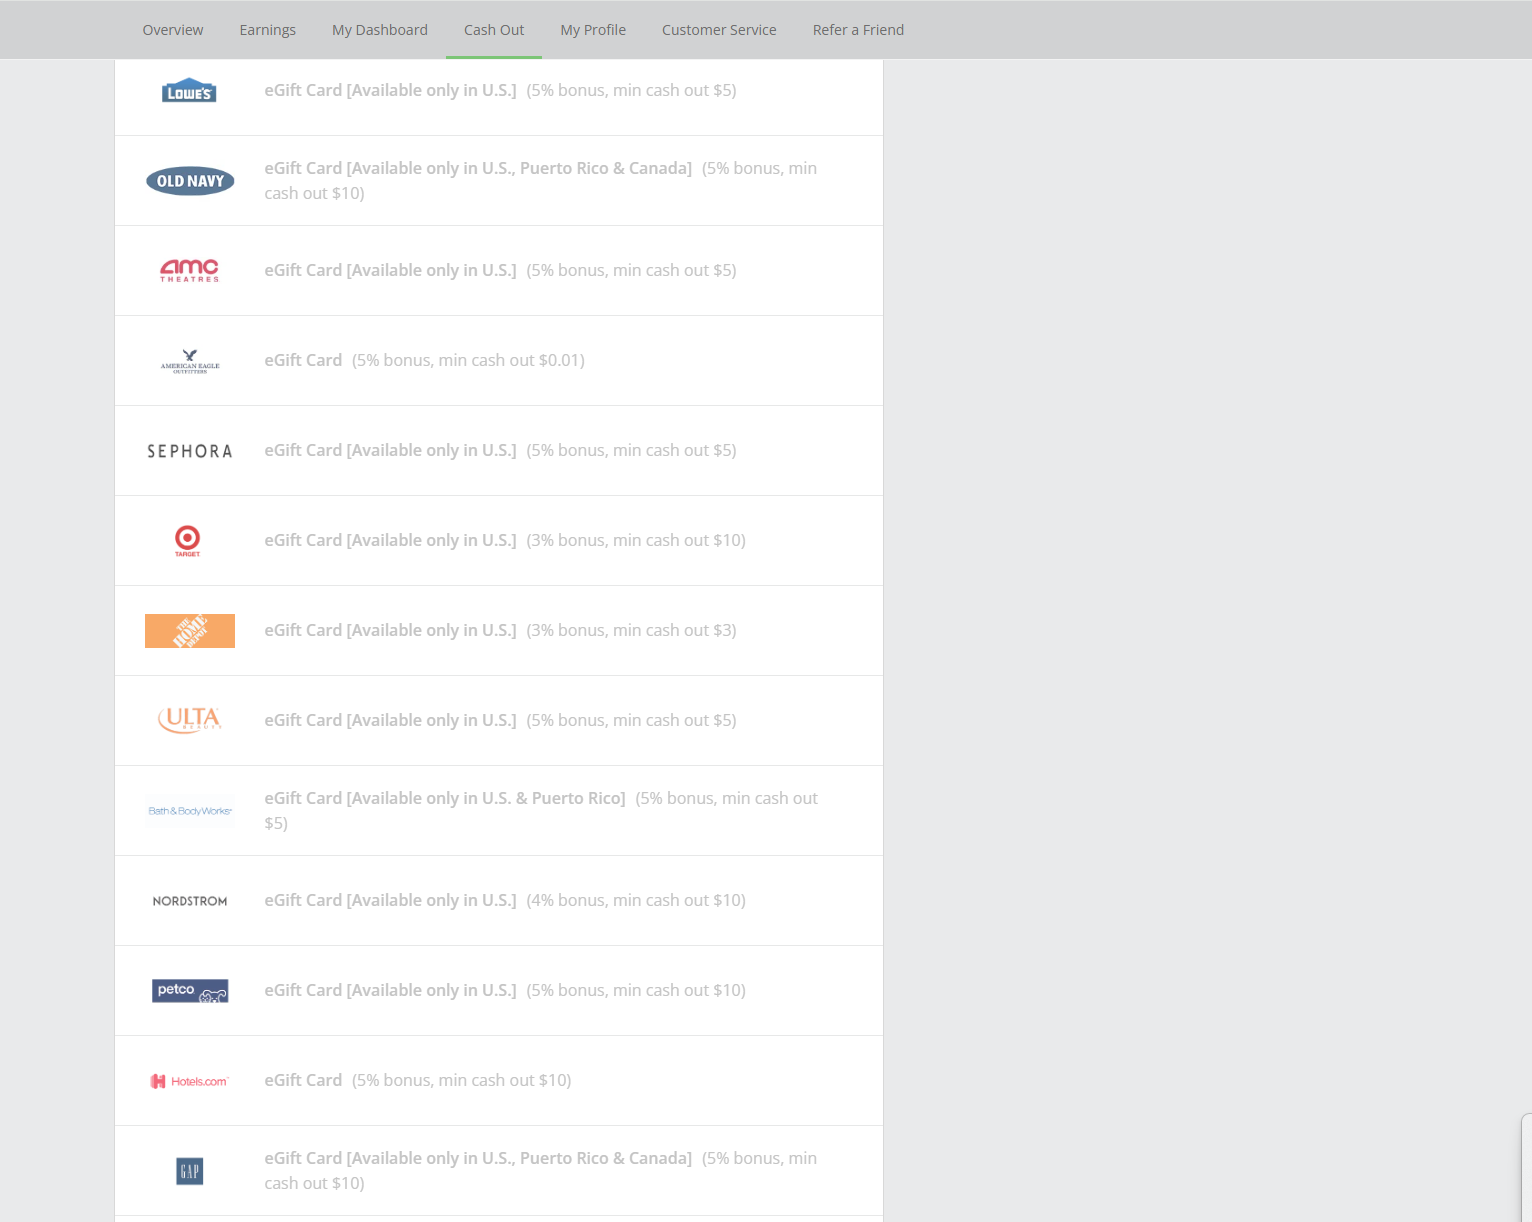Open the Nordstrom eGift Card option
Viewport: 1532px width, 1222px height.
click(390, 900)
